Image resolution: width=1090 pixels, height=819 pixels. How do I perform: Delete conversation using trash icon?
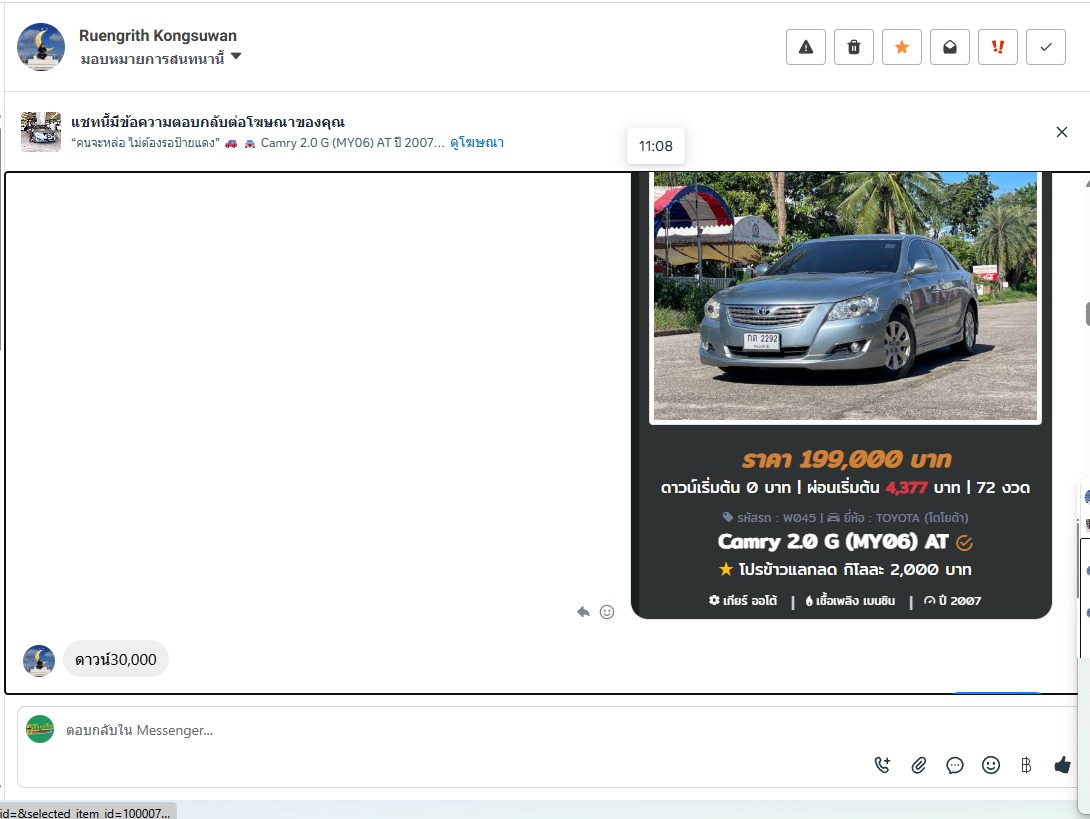(854, 47)
